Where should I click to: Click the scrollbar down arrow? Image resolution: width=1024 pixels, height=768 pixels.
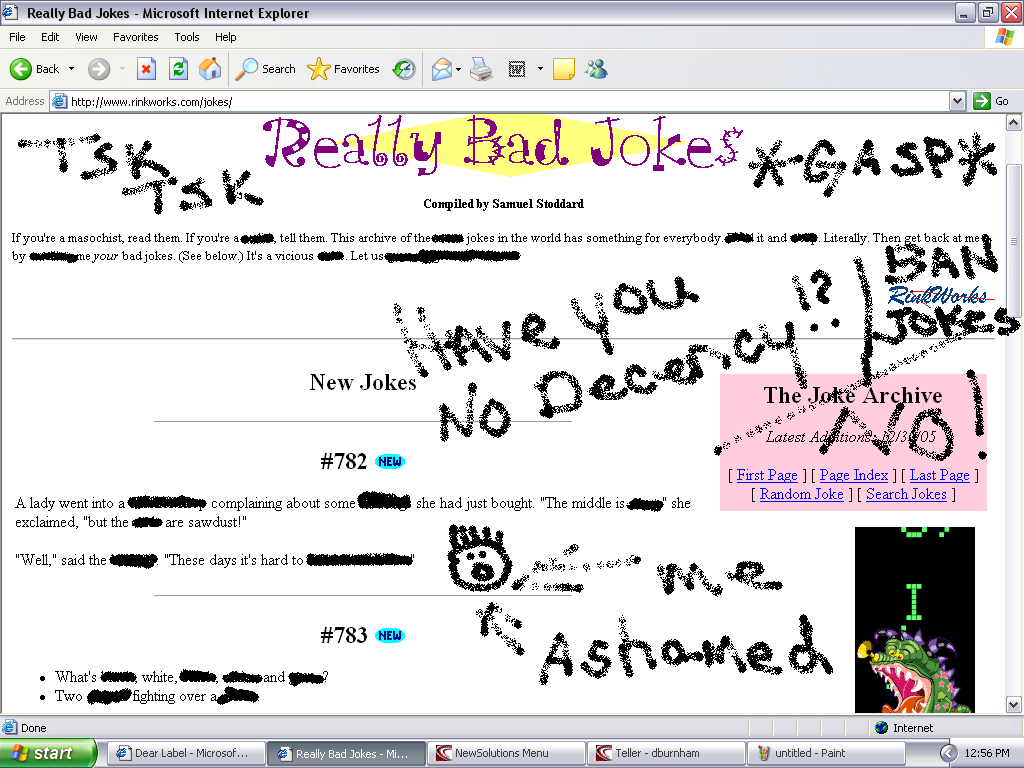[x=1014, y=705]
